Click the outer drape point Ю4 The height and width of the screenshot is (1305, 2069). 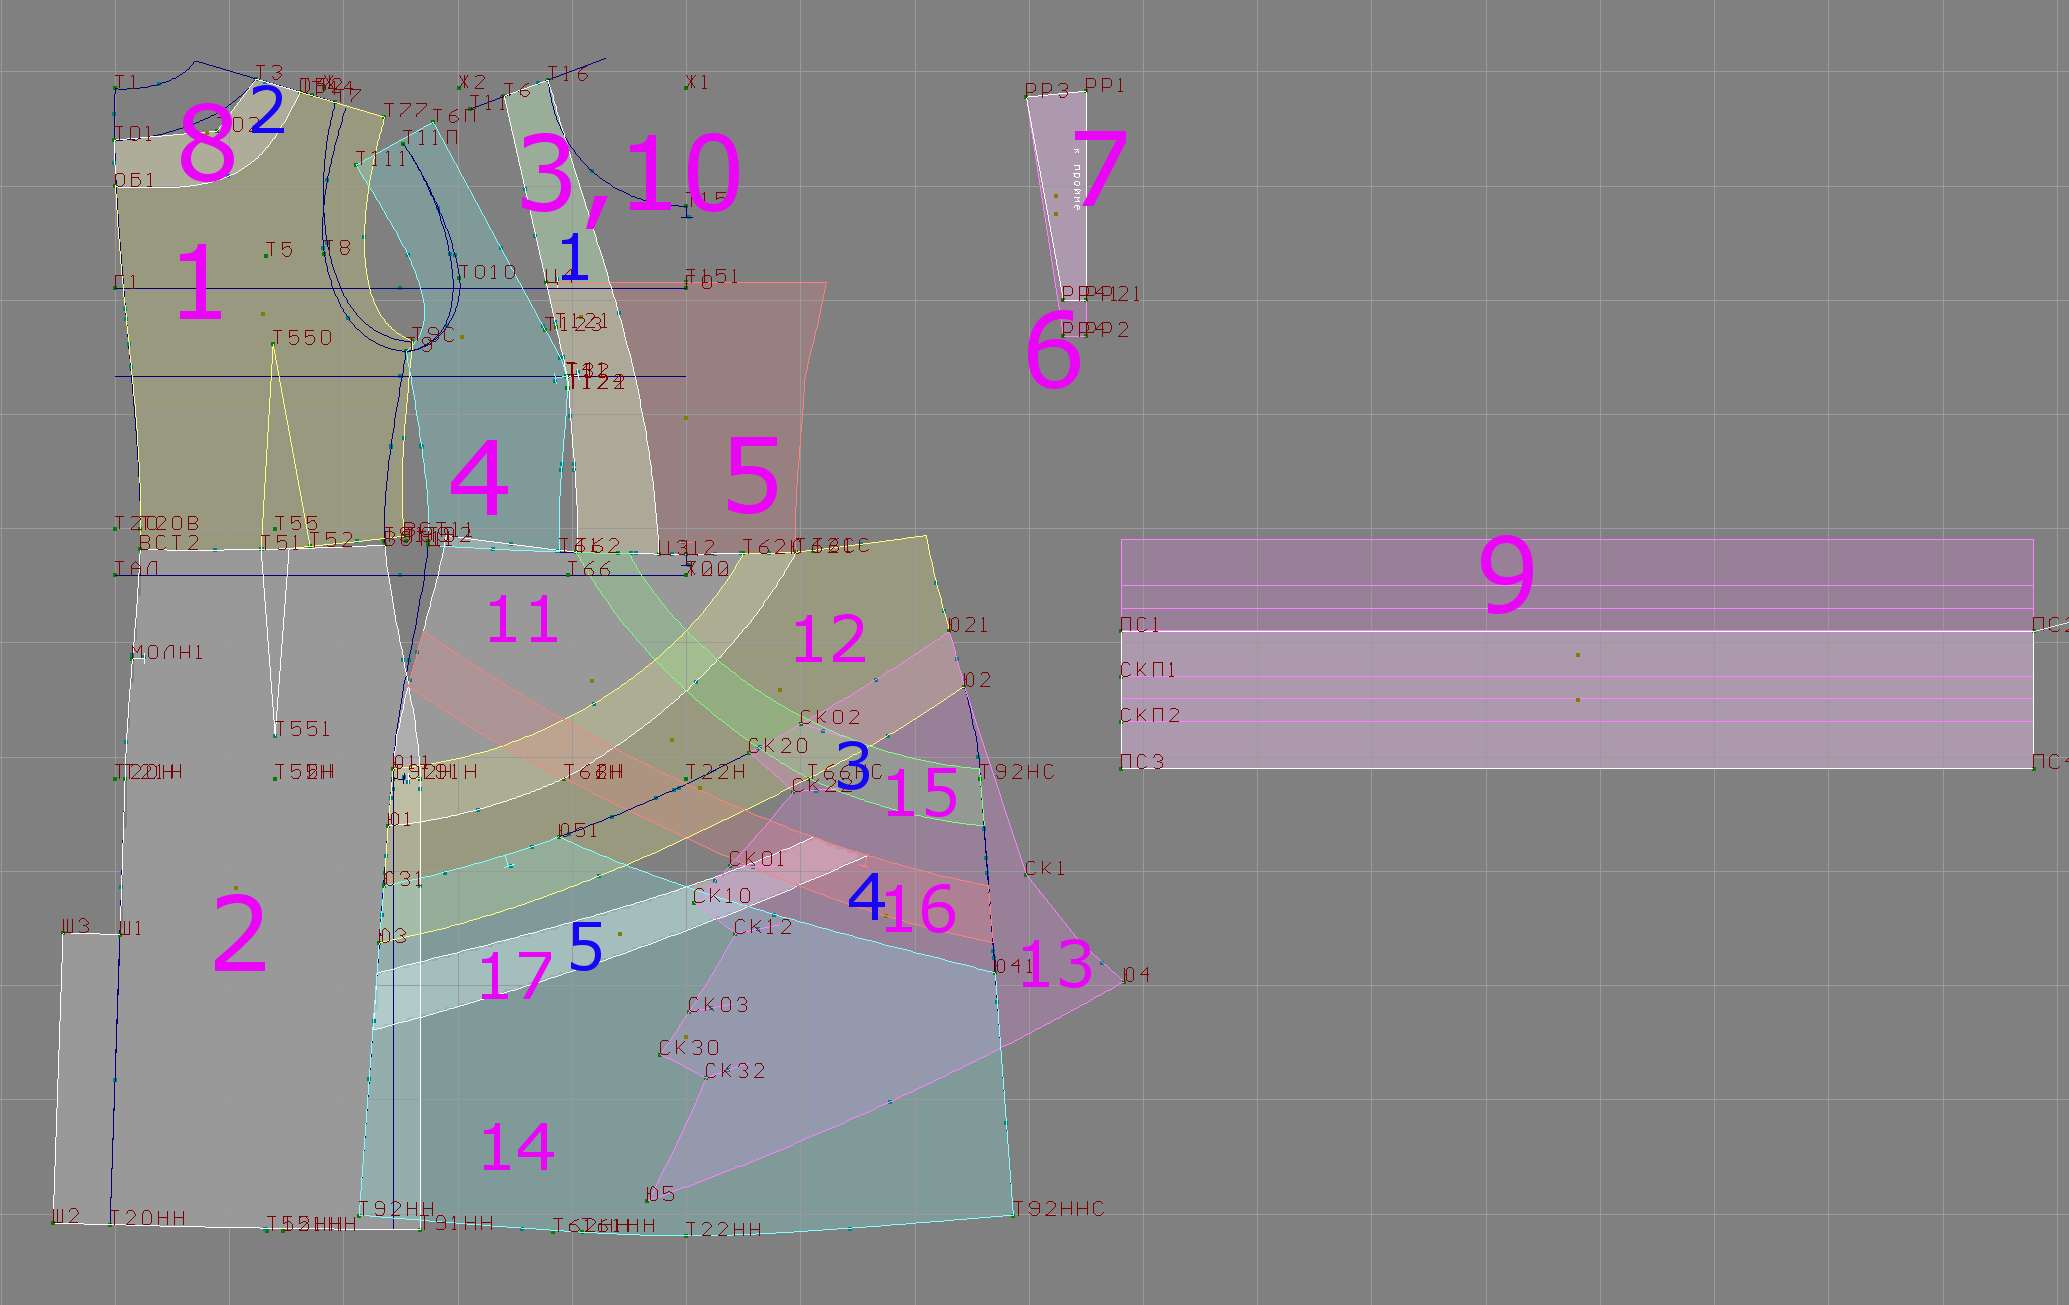point(1122,981)
